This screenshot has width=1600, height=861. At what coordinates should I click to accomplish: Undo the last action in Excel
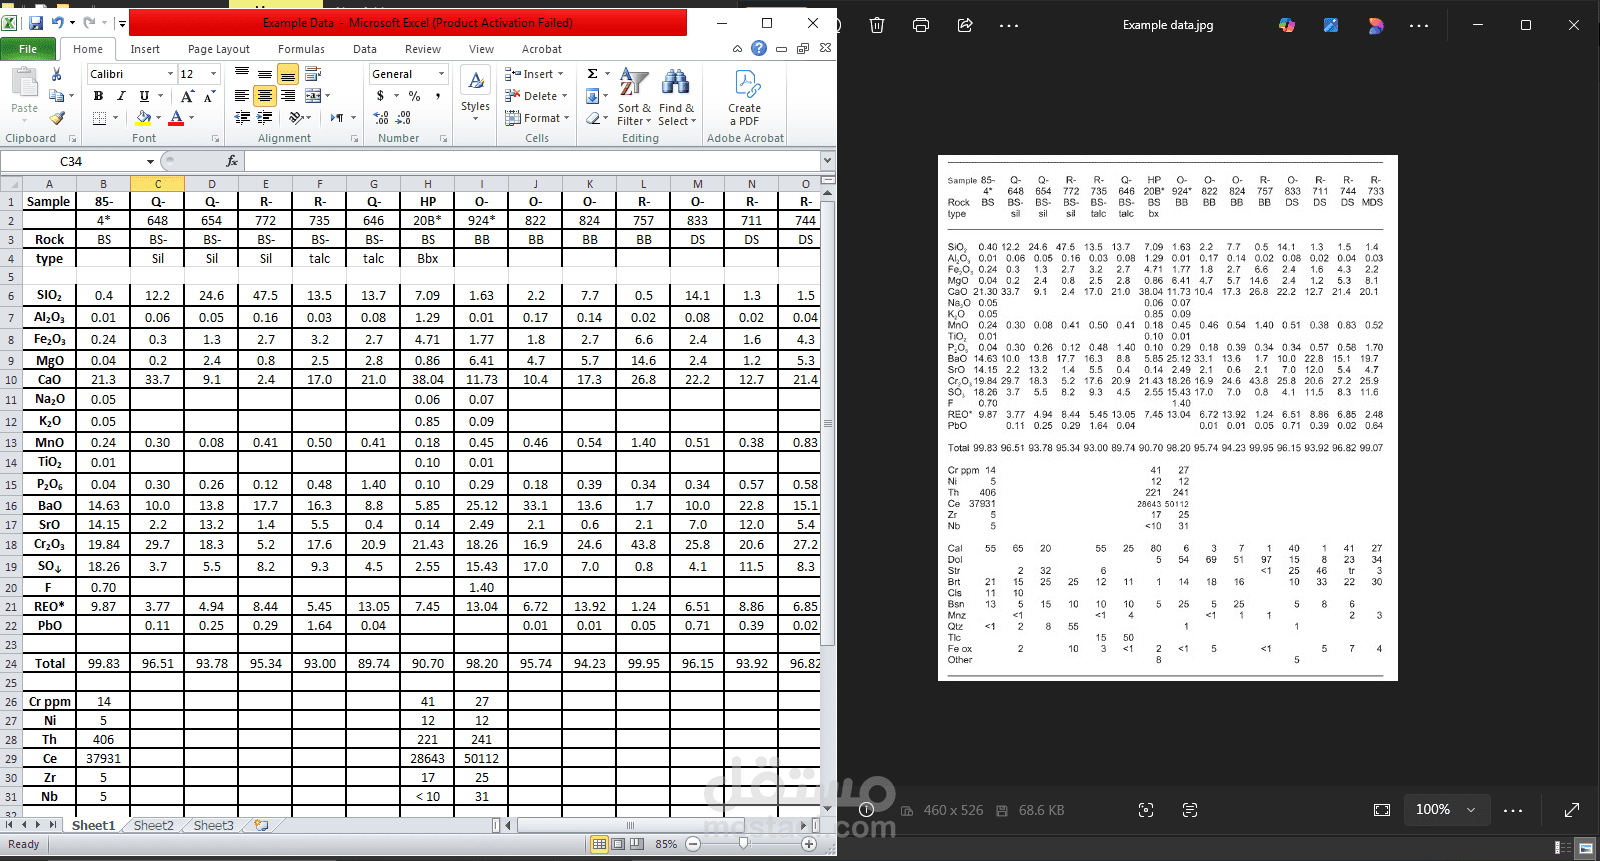coord(58,23)
